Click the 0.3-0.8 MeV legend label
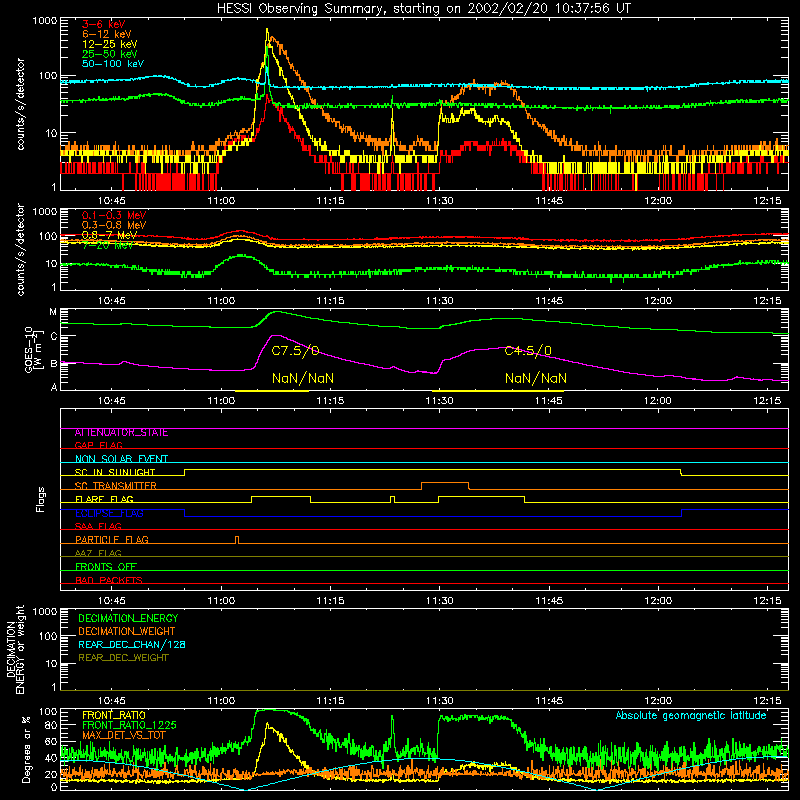The image size is (800, 800). click(x=114, y=225)
